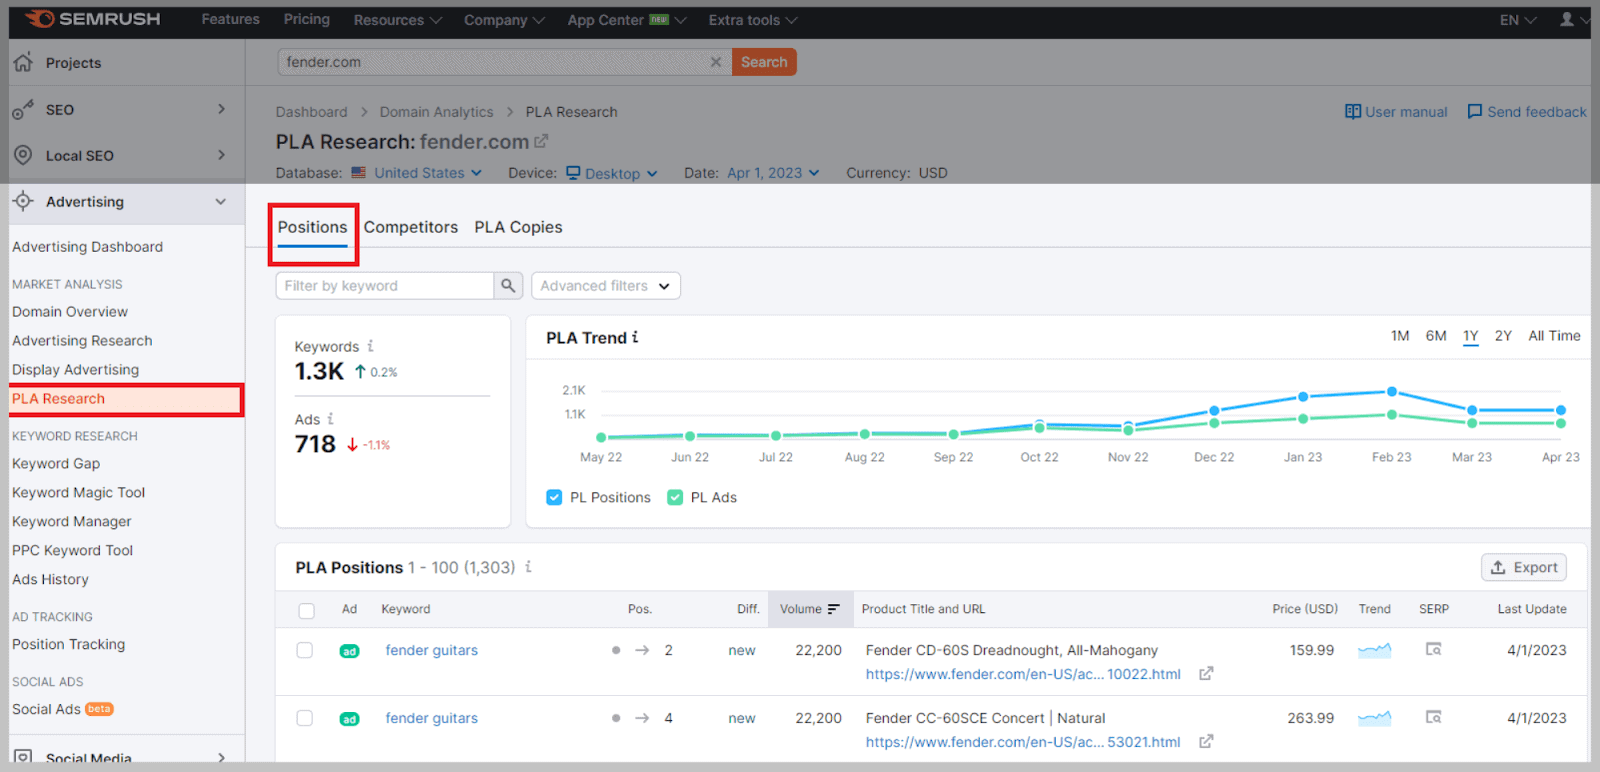Screen dimensions: 1600x772
Task: View trend chart for Fender CC-60SCE row
Action: [1375, 718]
